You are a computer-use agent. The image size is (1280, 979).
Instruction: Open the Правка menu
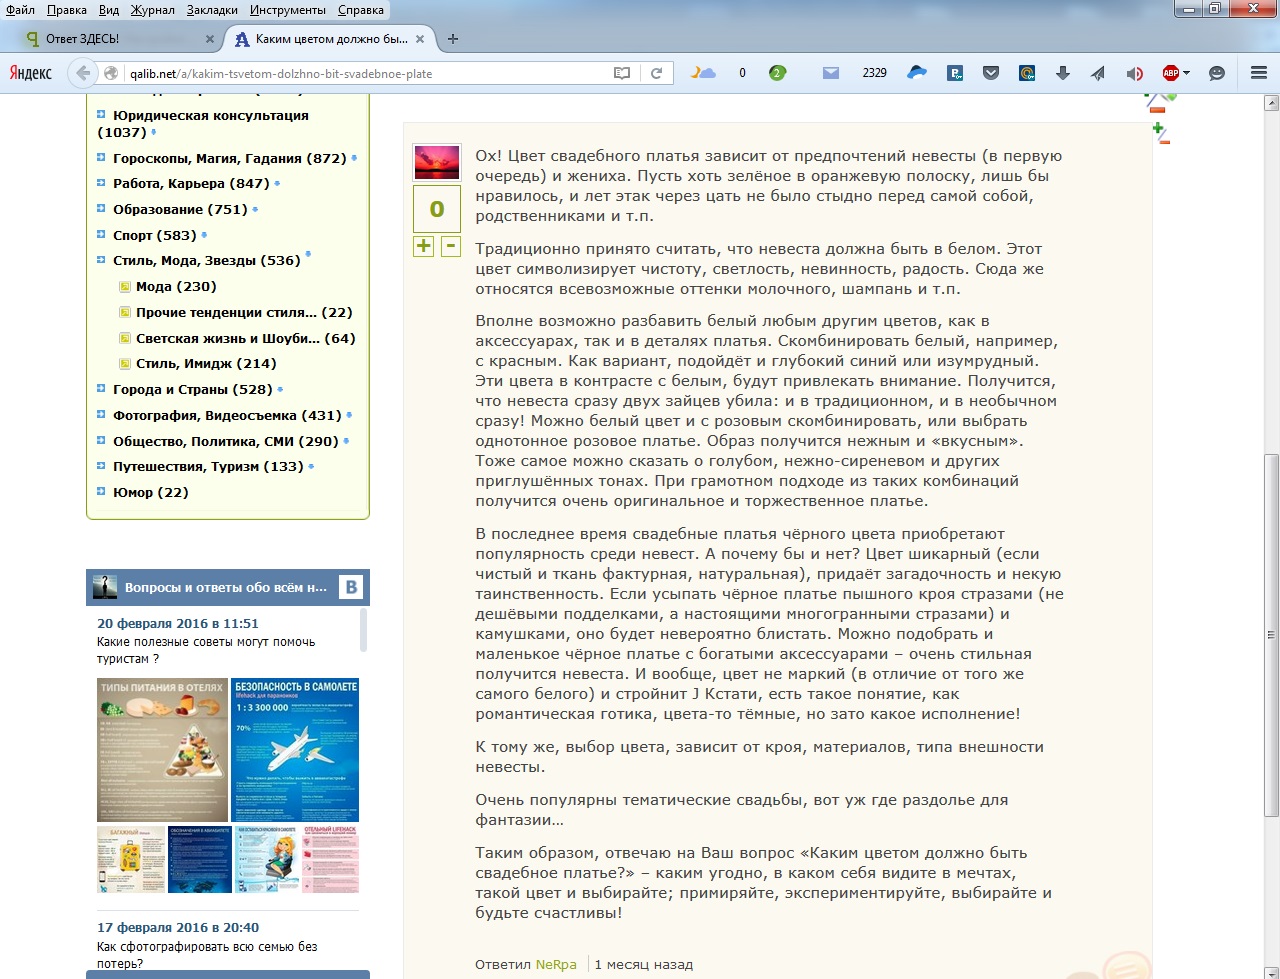pyautogui.click(x=67, y=10)
